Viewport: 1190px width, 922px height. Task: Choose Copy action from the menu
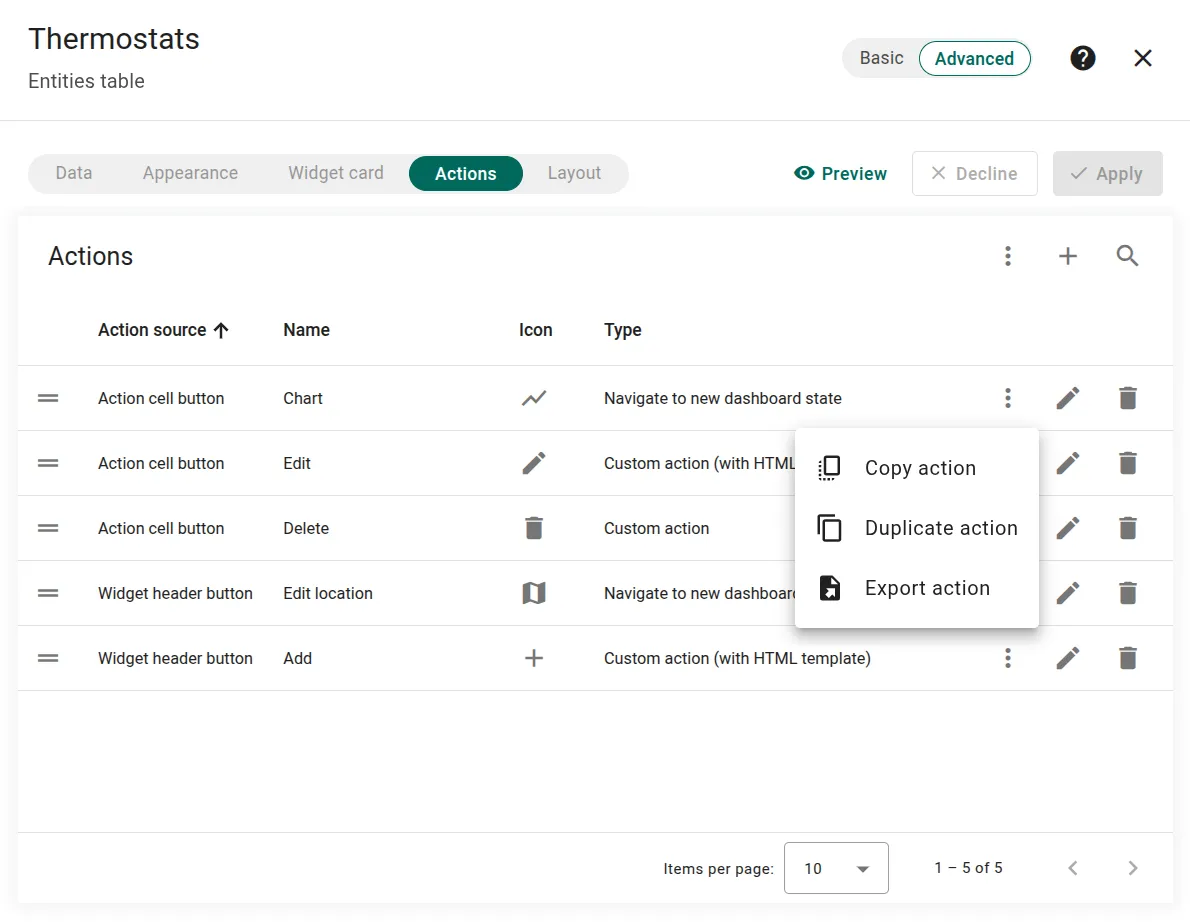click(917, 468)
